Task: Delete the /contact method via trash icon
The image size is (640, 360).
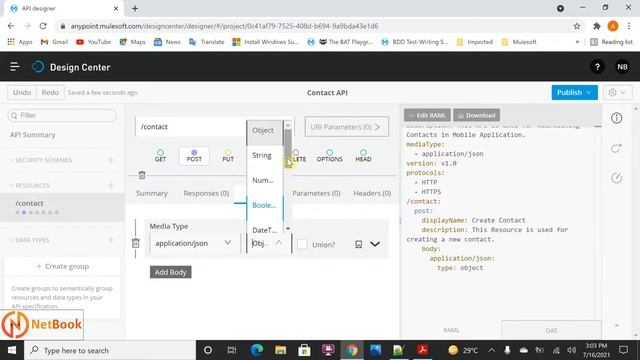Action: tap(142, 175)
